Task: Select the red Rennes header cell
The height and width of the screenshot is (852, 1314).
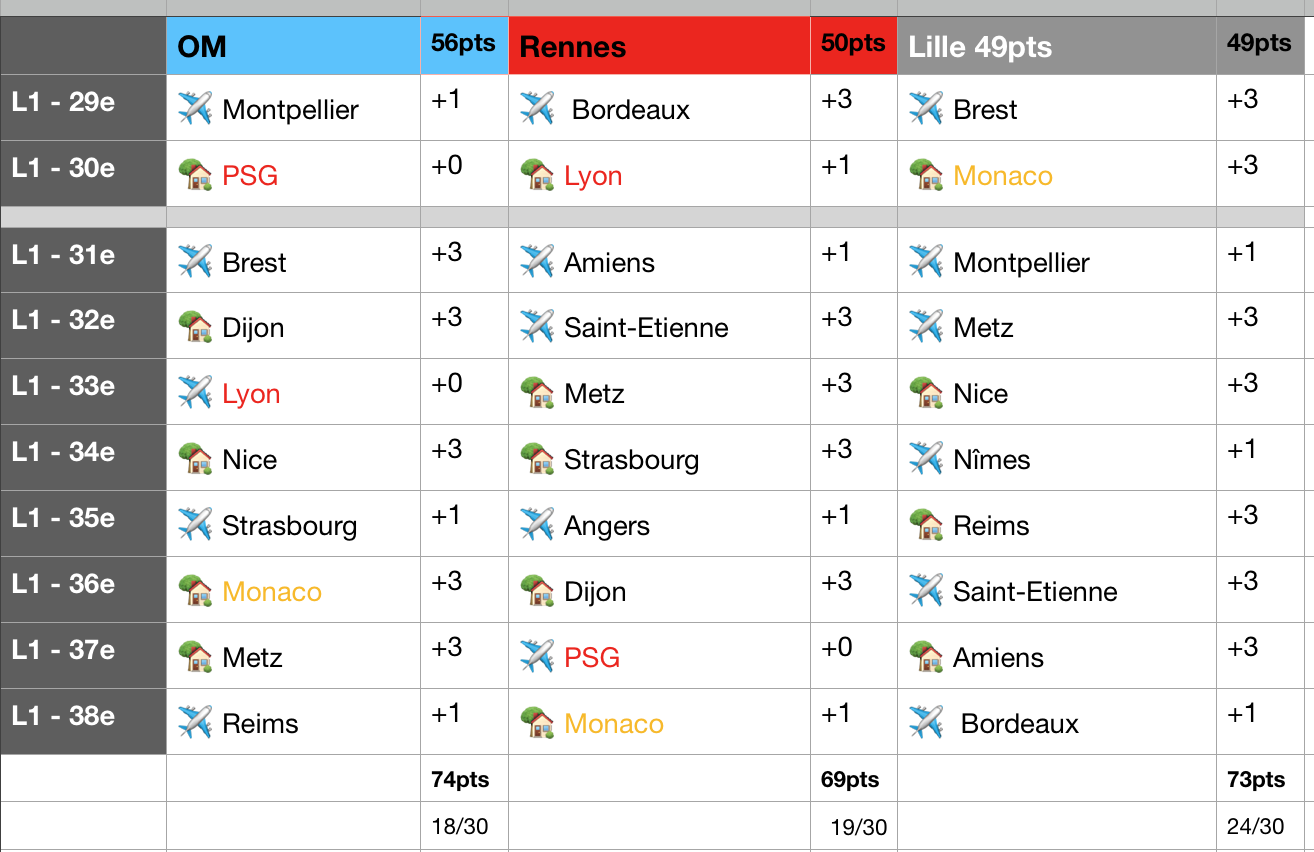Action: tap(660, 46)
